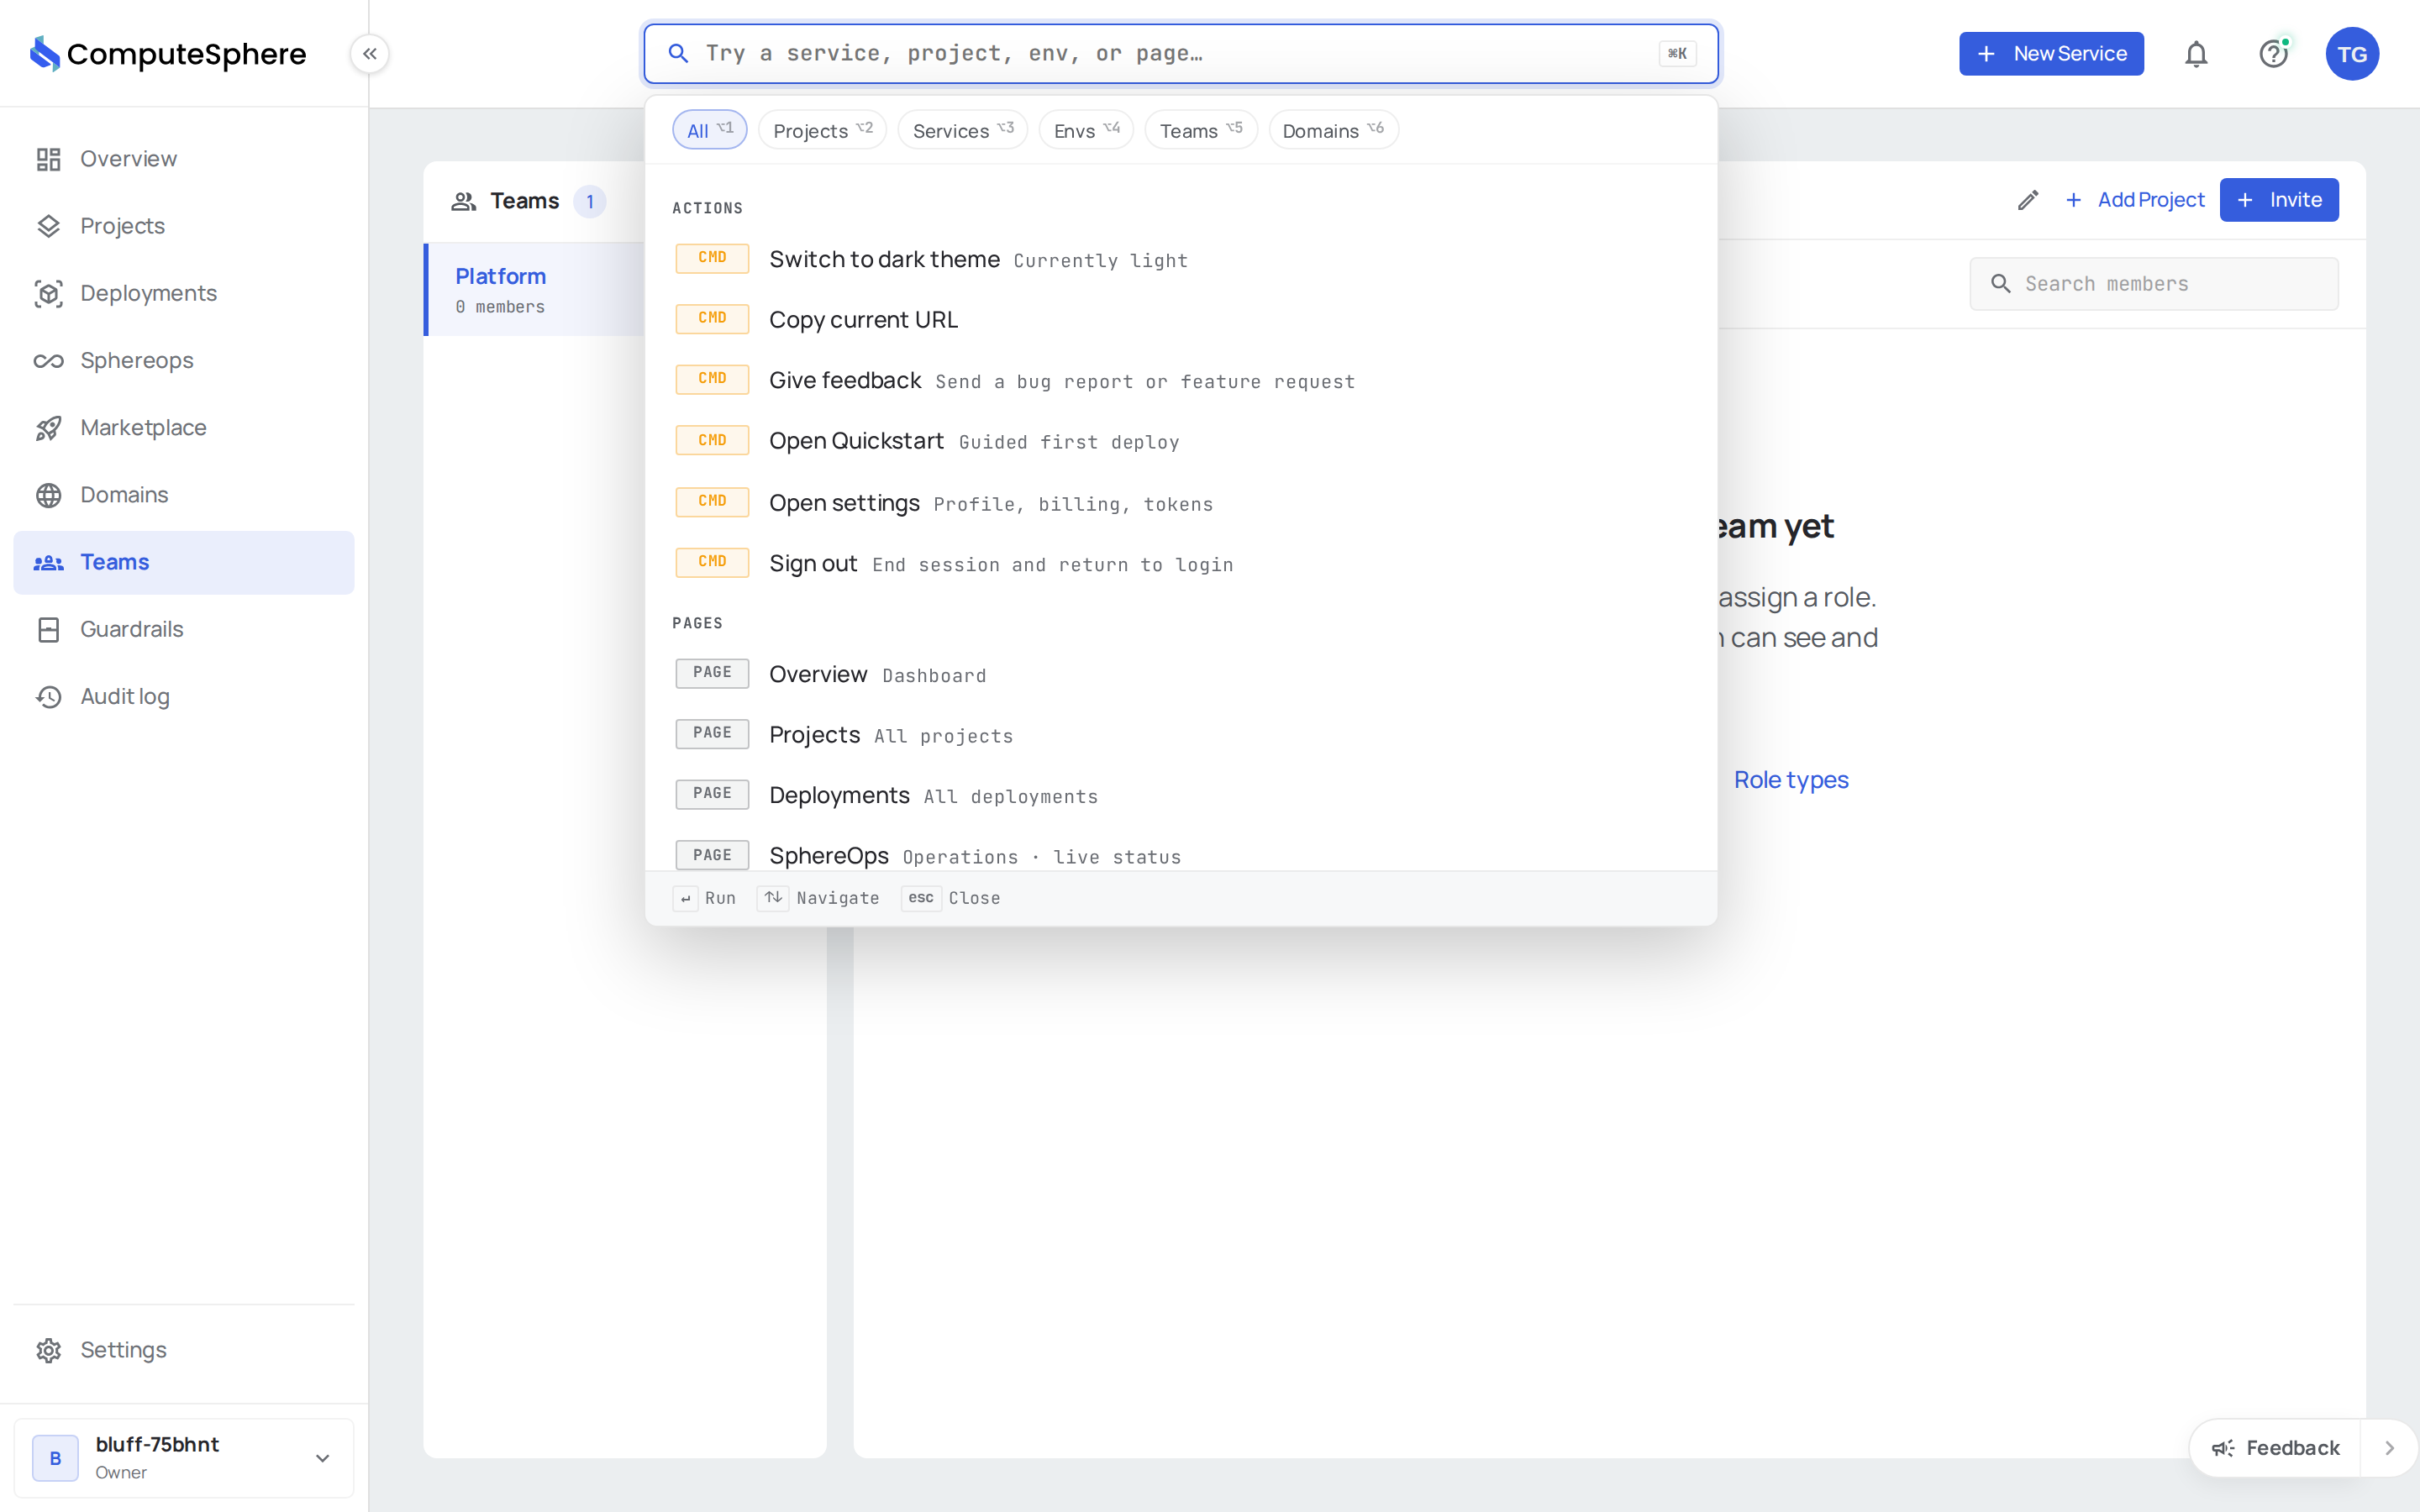Expand the Feedback widget chevron

pyautogui.click(x=2389, y=1448)
